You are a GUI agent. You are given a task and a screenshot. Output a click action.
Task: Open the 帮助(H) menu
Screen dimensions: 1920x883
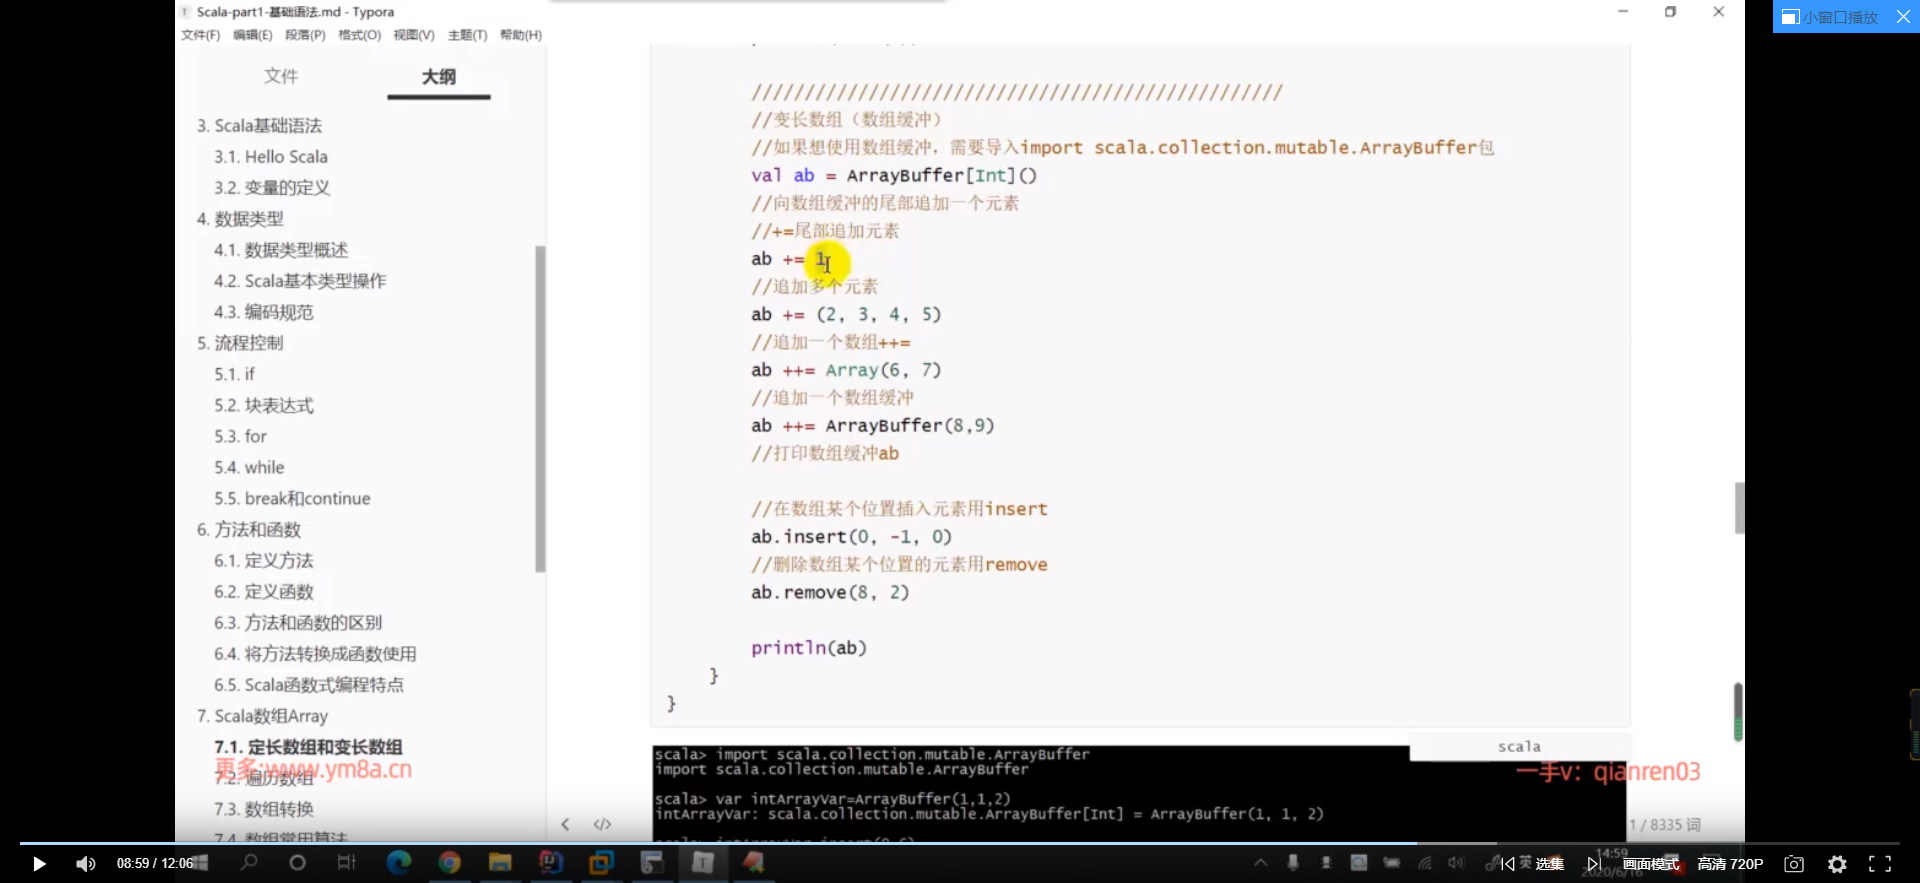click(521, 35)
